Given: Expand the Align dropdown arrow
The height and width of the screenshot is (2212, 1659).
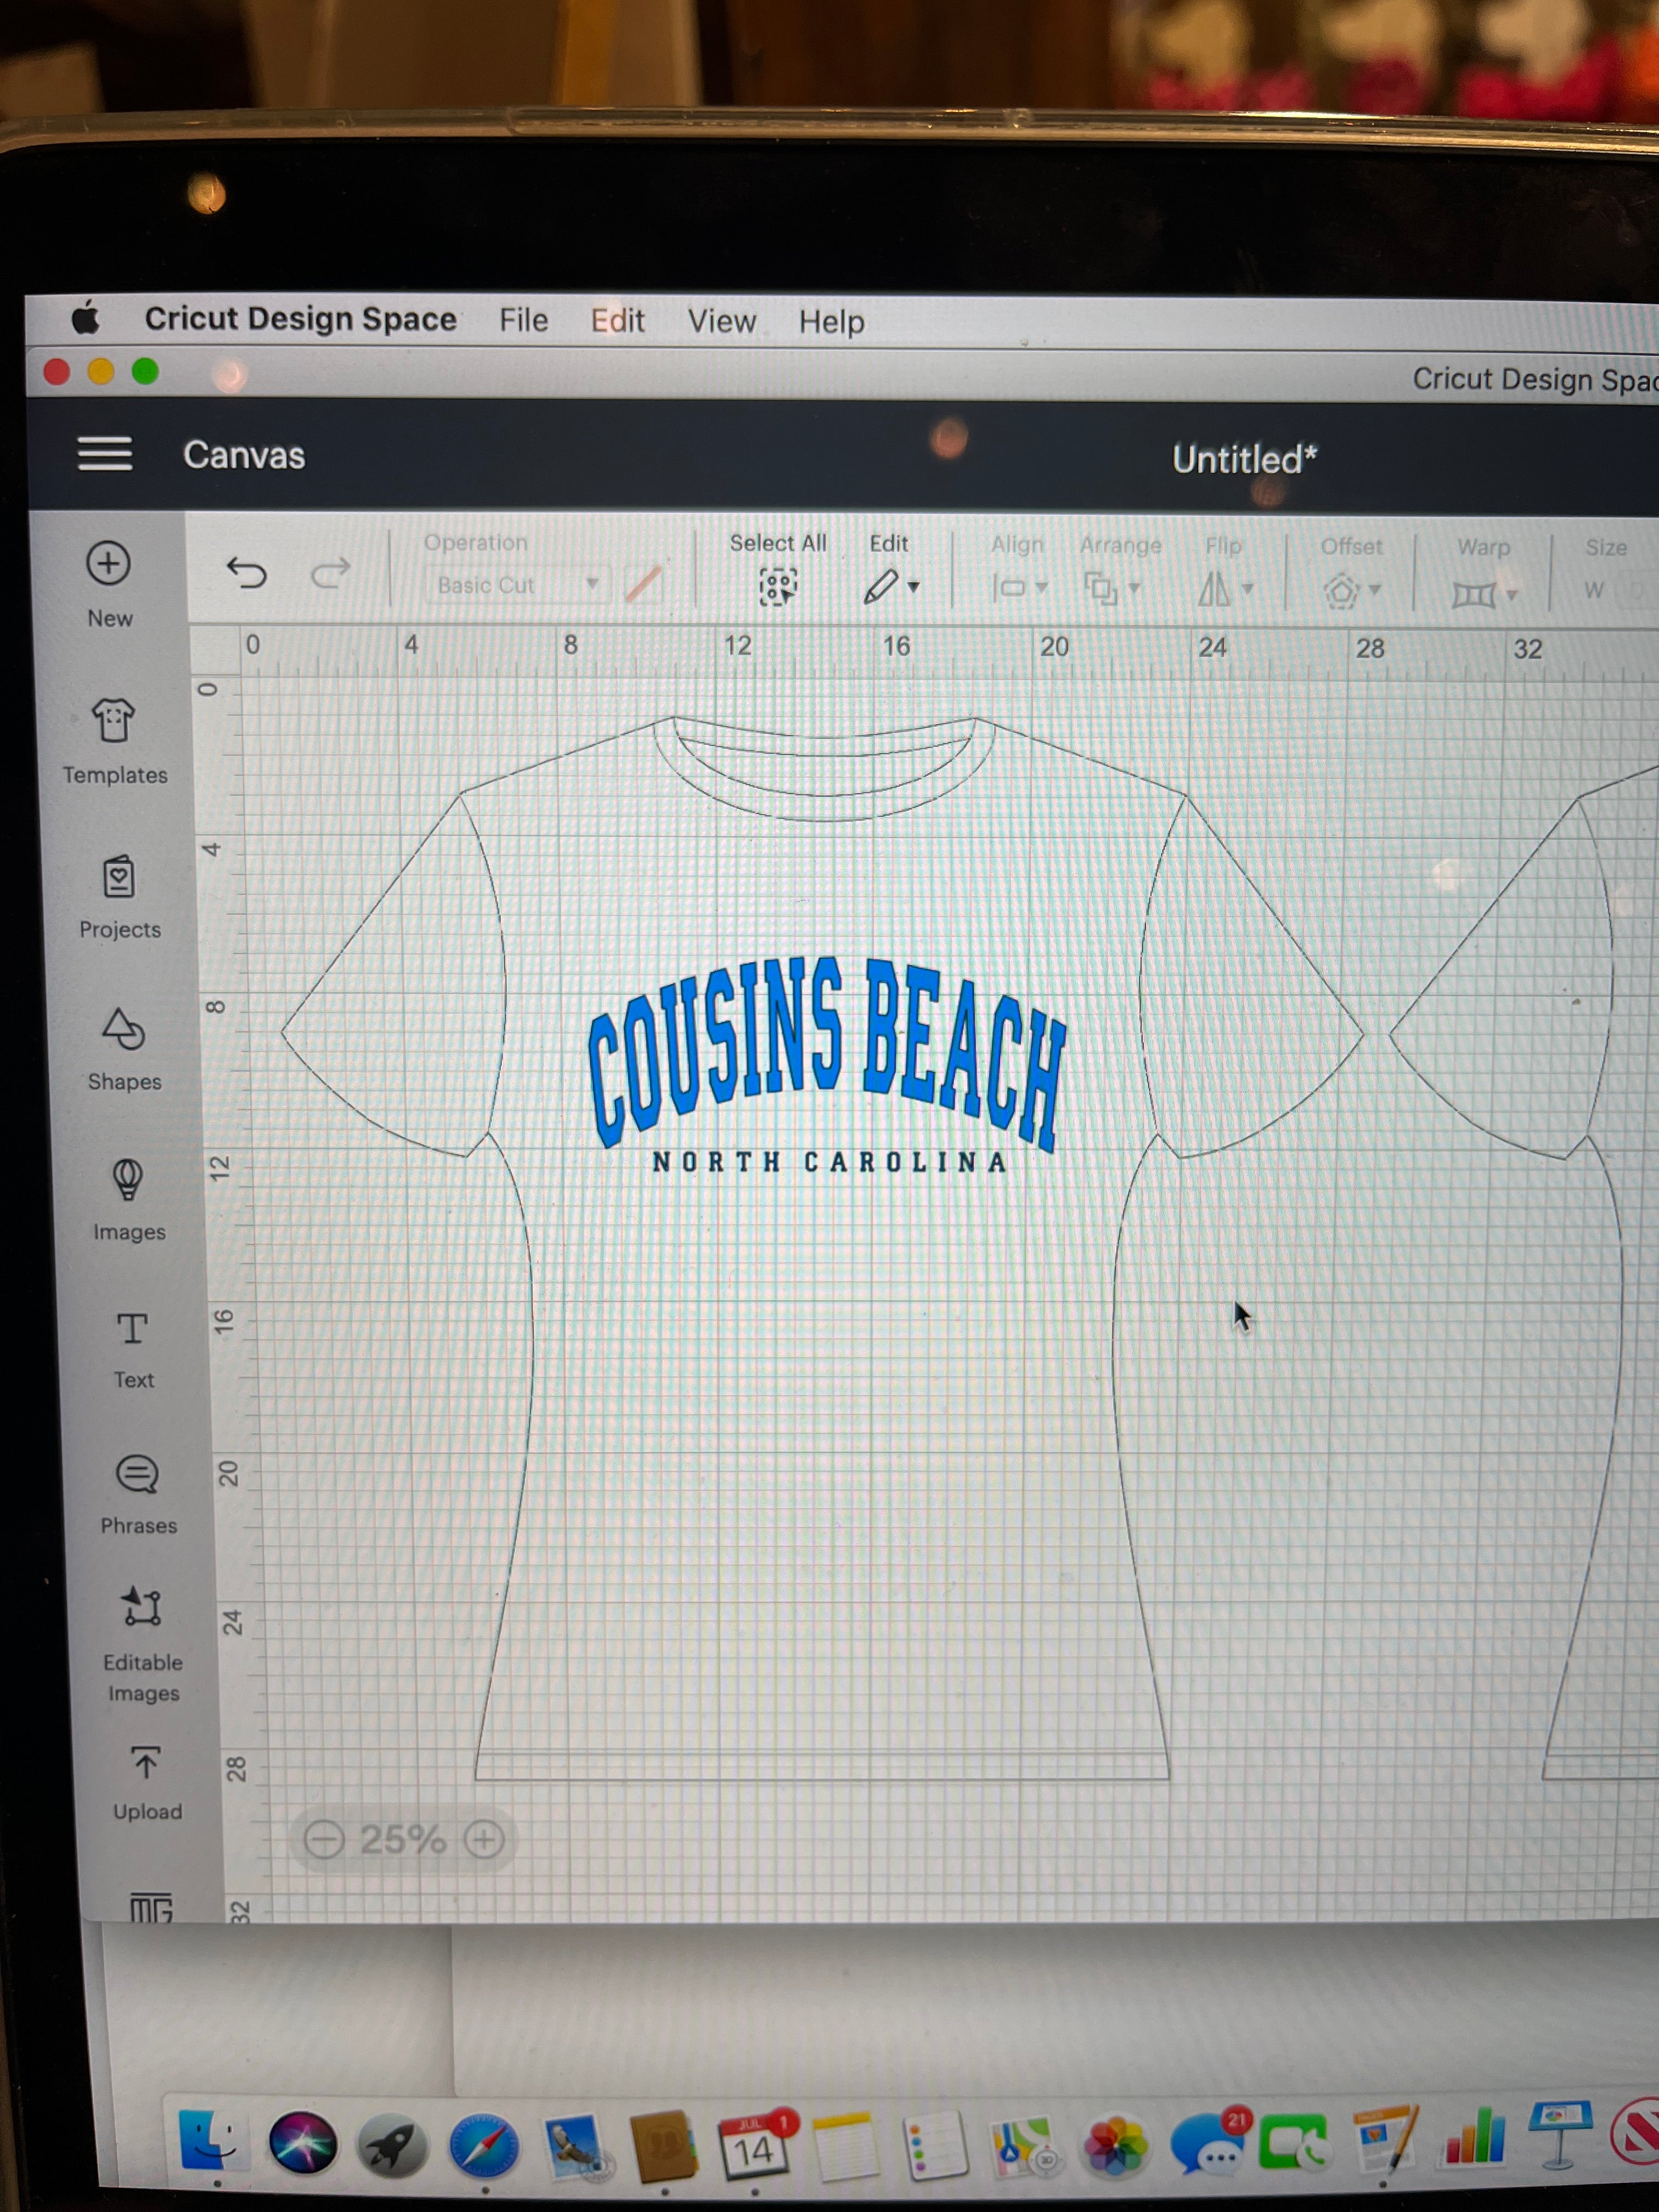Looking at the screenshot, I should tap(1041, 588).
